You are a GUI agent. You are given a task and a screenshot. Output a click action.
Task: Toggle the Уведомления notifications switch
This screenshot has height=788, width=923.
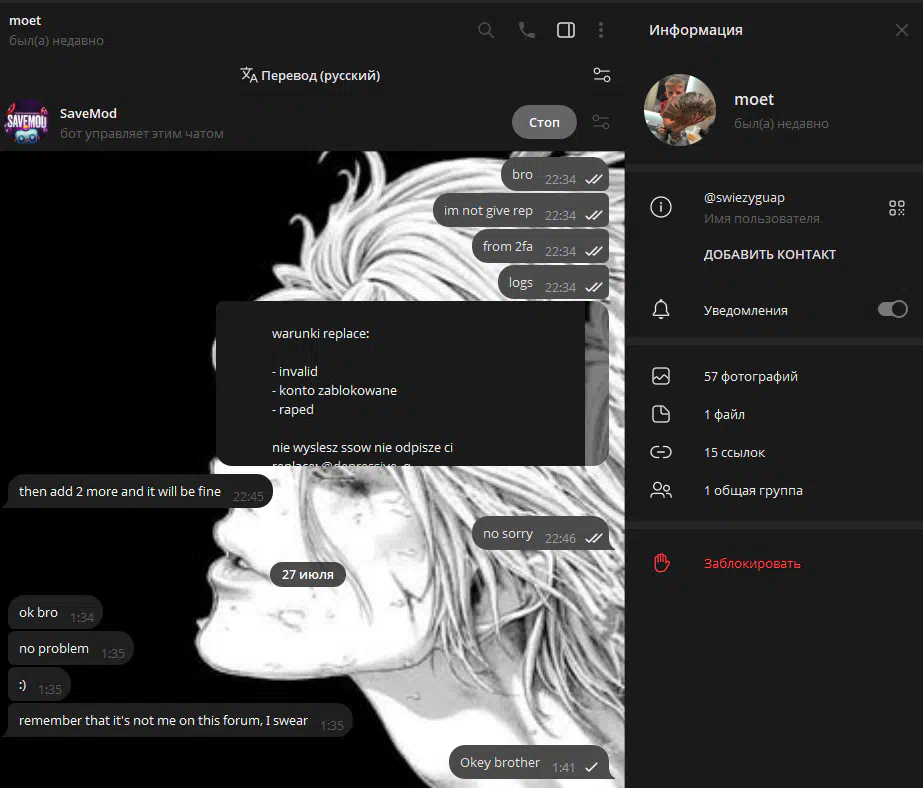coord(892,310)
